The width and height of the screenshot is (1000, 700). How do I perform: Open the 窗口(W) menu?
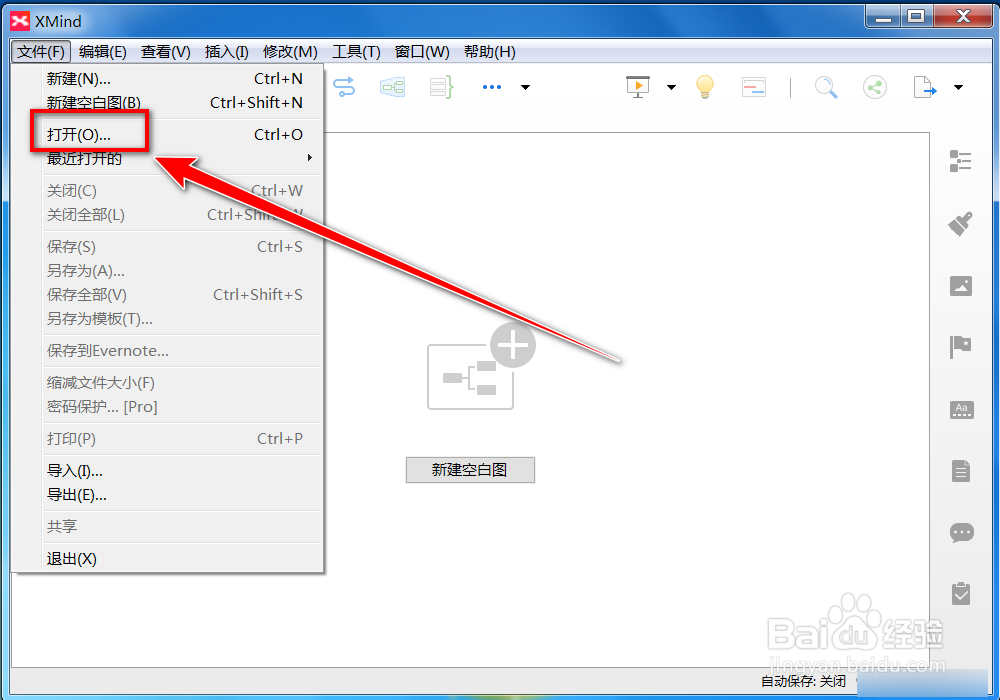422,52
